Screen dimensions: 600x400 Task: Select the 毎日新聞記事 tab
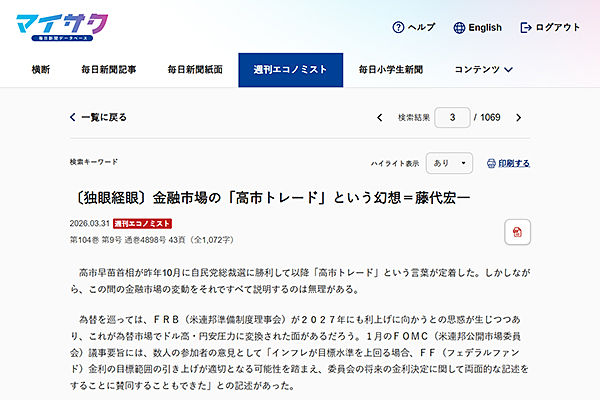click(109, 70)
